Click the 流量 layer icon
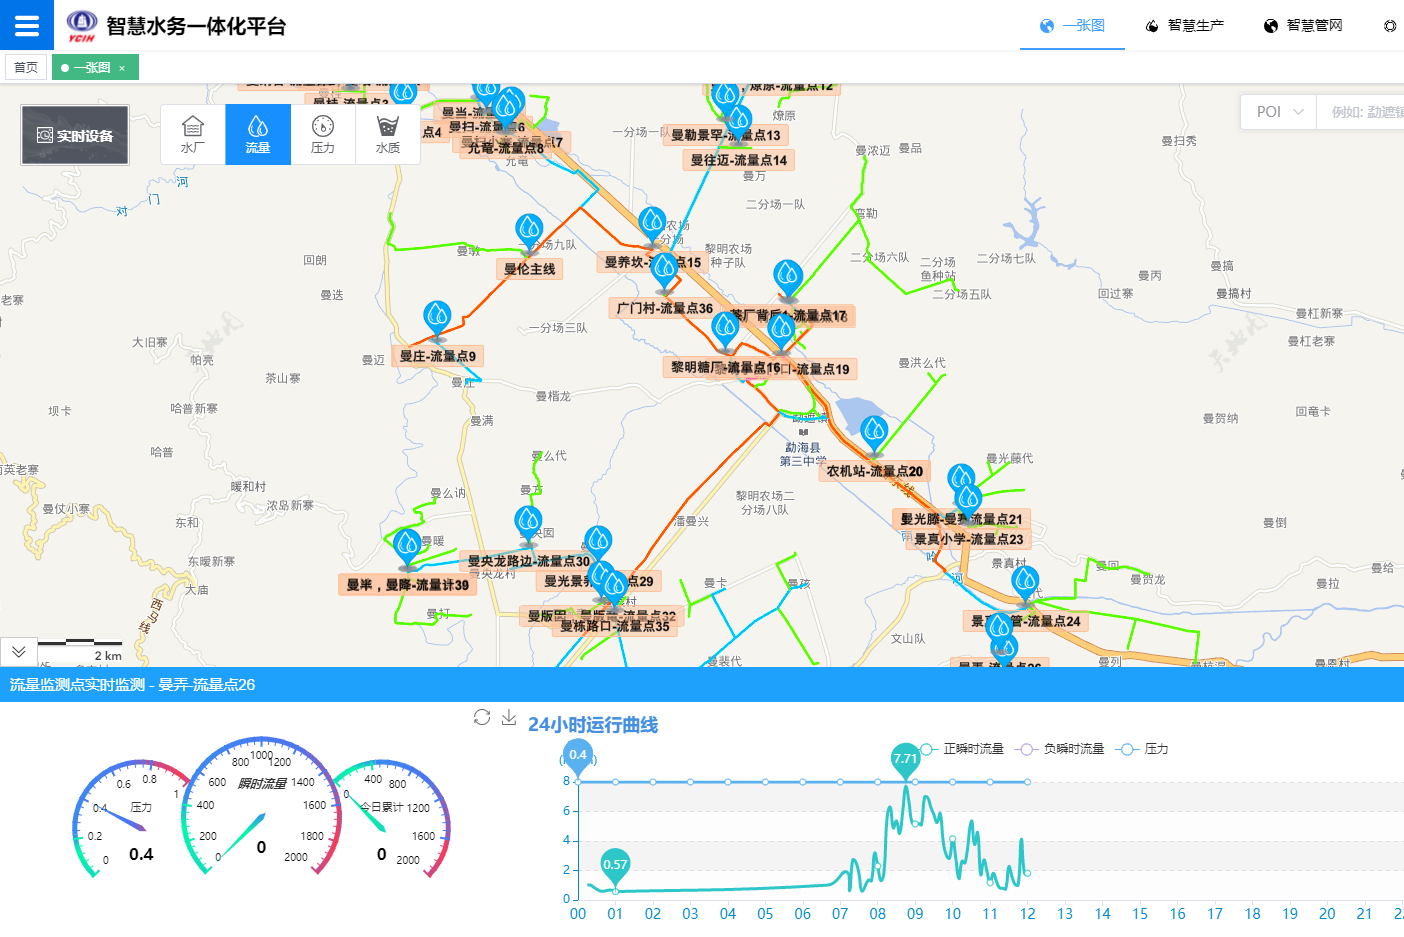 click(258, 134)
